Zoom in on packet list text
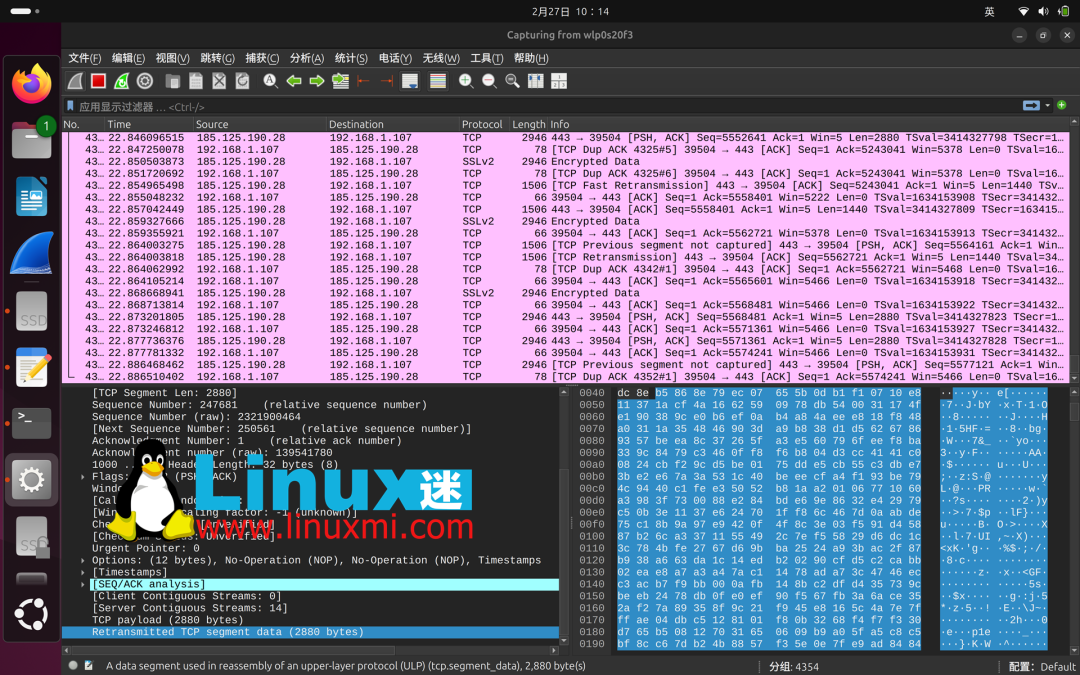 tap(466, 81)
